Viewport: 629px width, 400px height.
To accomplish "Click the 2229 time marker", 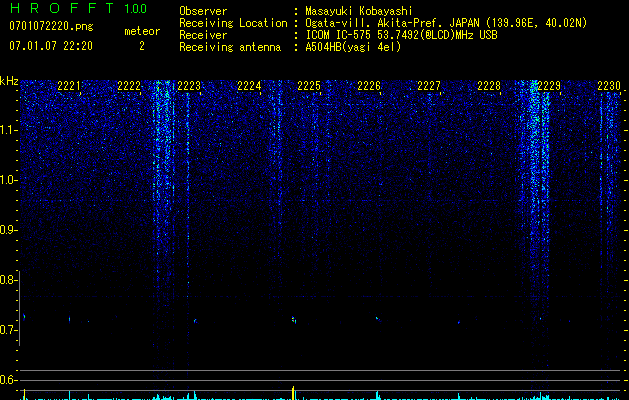I will point(549,85).
